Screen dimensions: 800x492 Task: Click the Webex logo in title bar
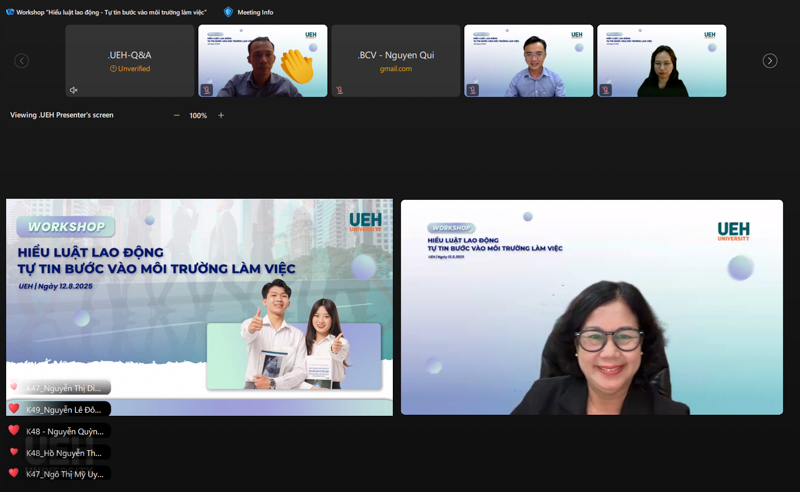pyautogui.click(x=10, y=12)
